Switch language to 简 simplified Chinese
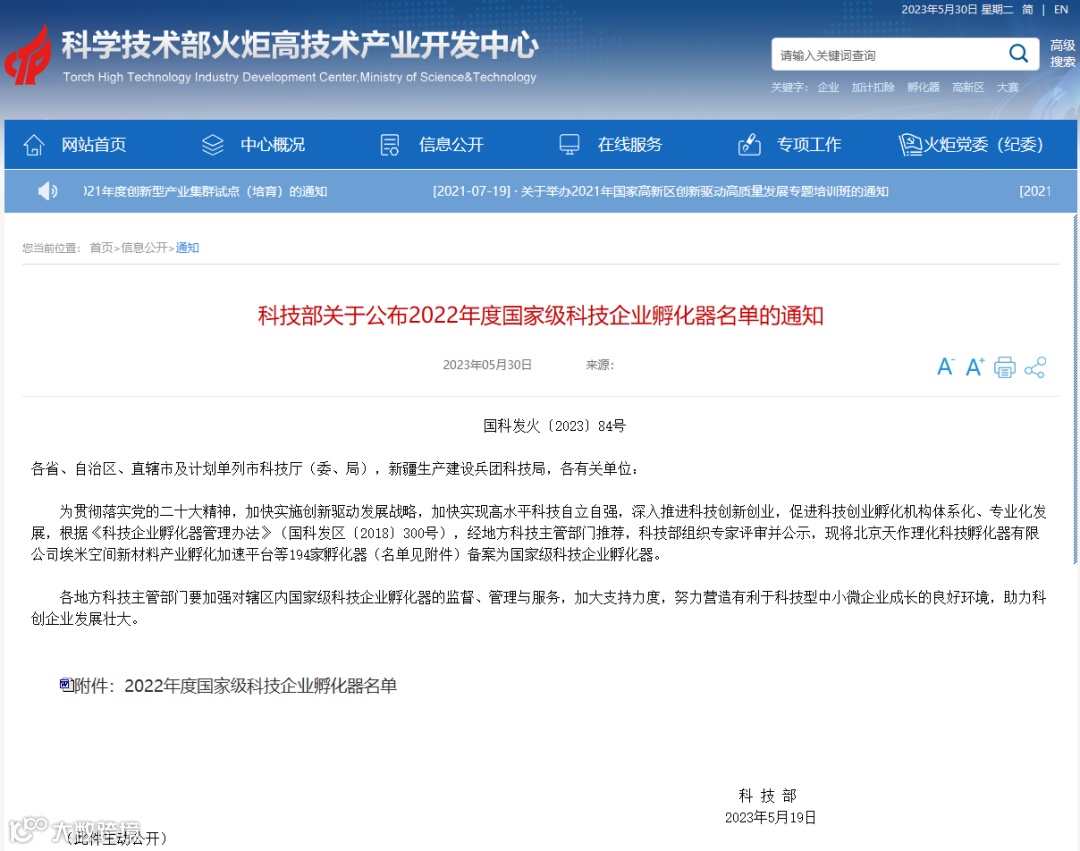The image size is (1080, 851). (1028, 10)
